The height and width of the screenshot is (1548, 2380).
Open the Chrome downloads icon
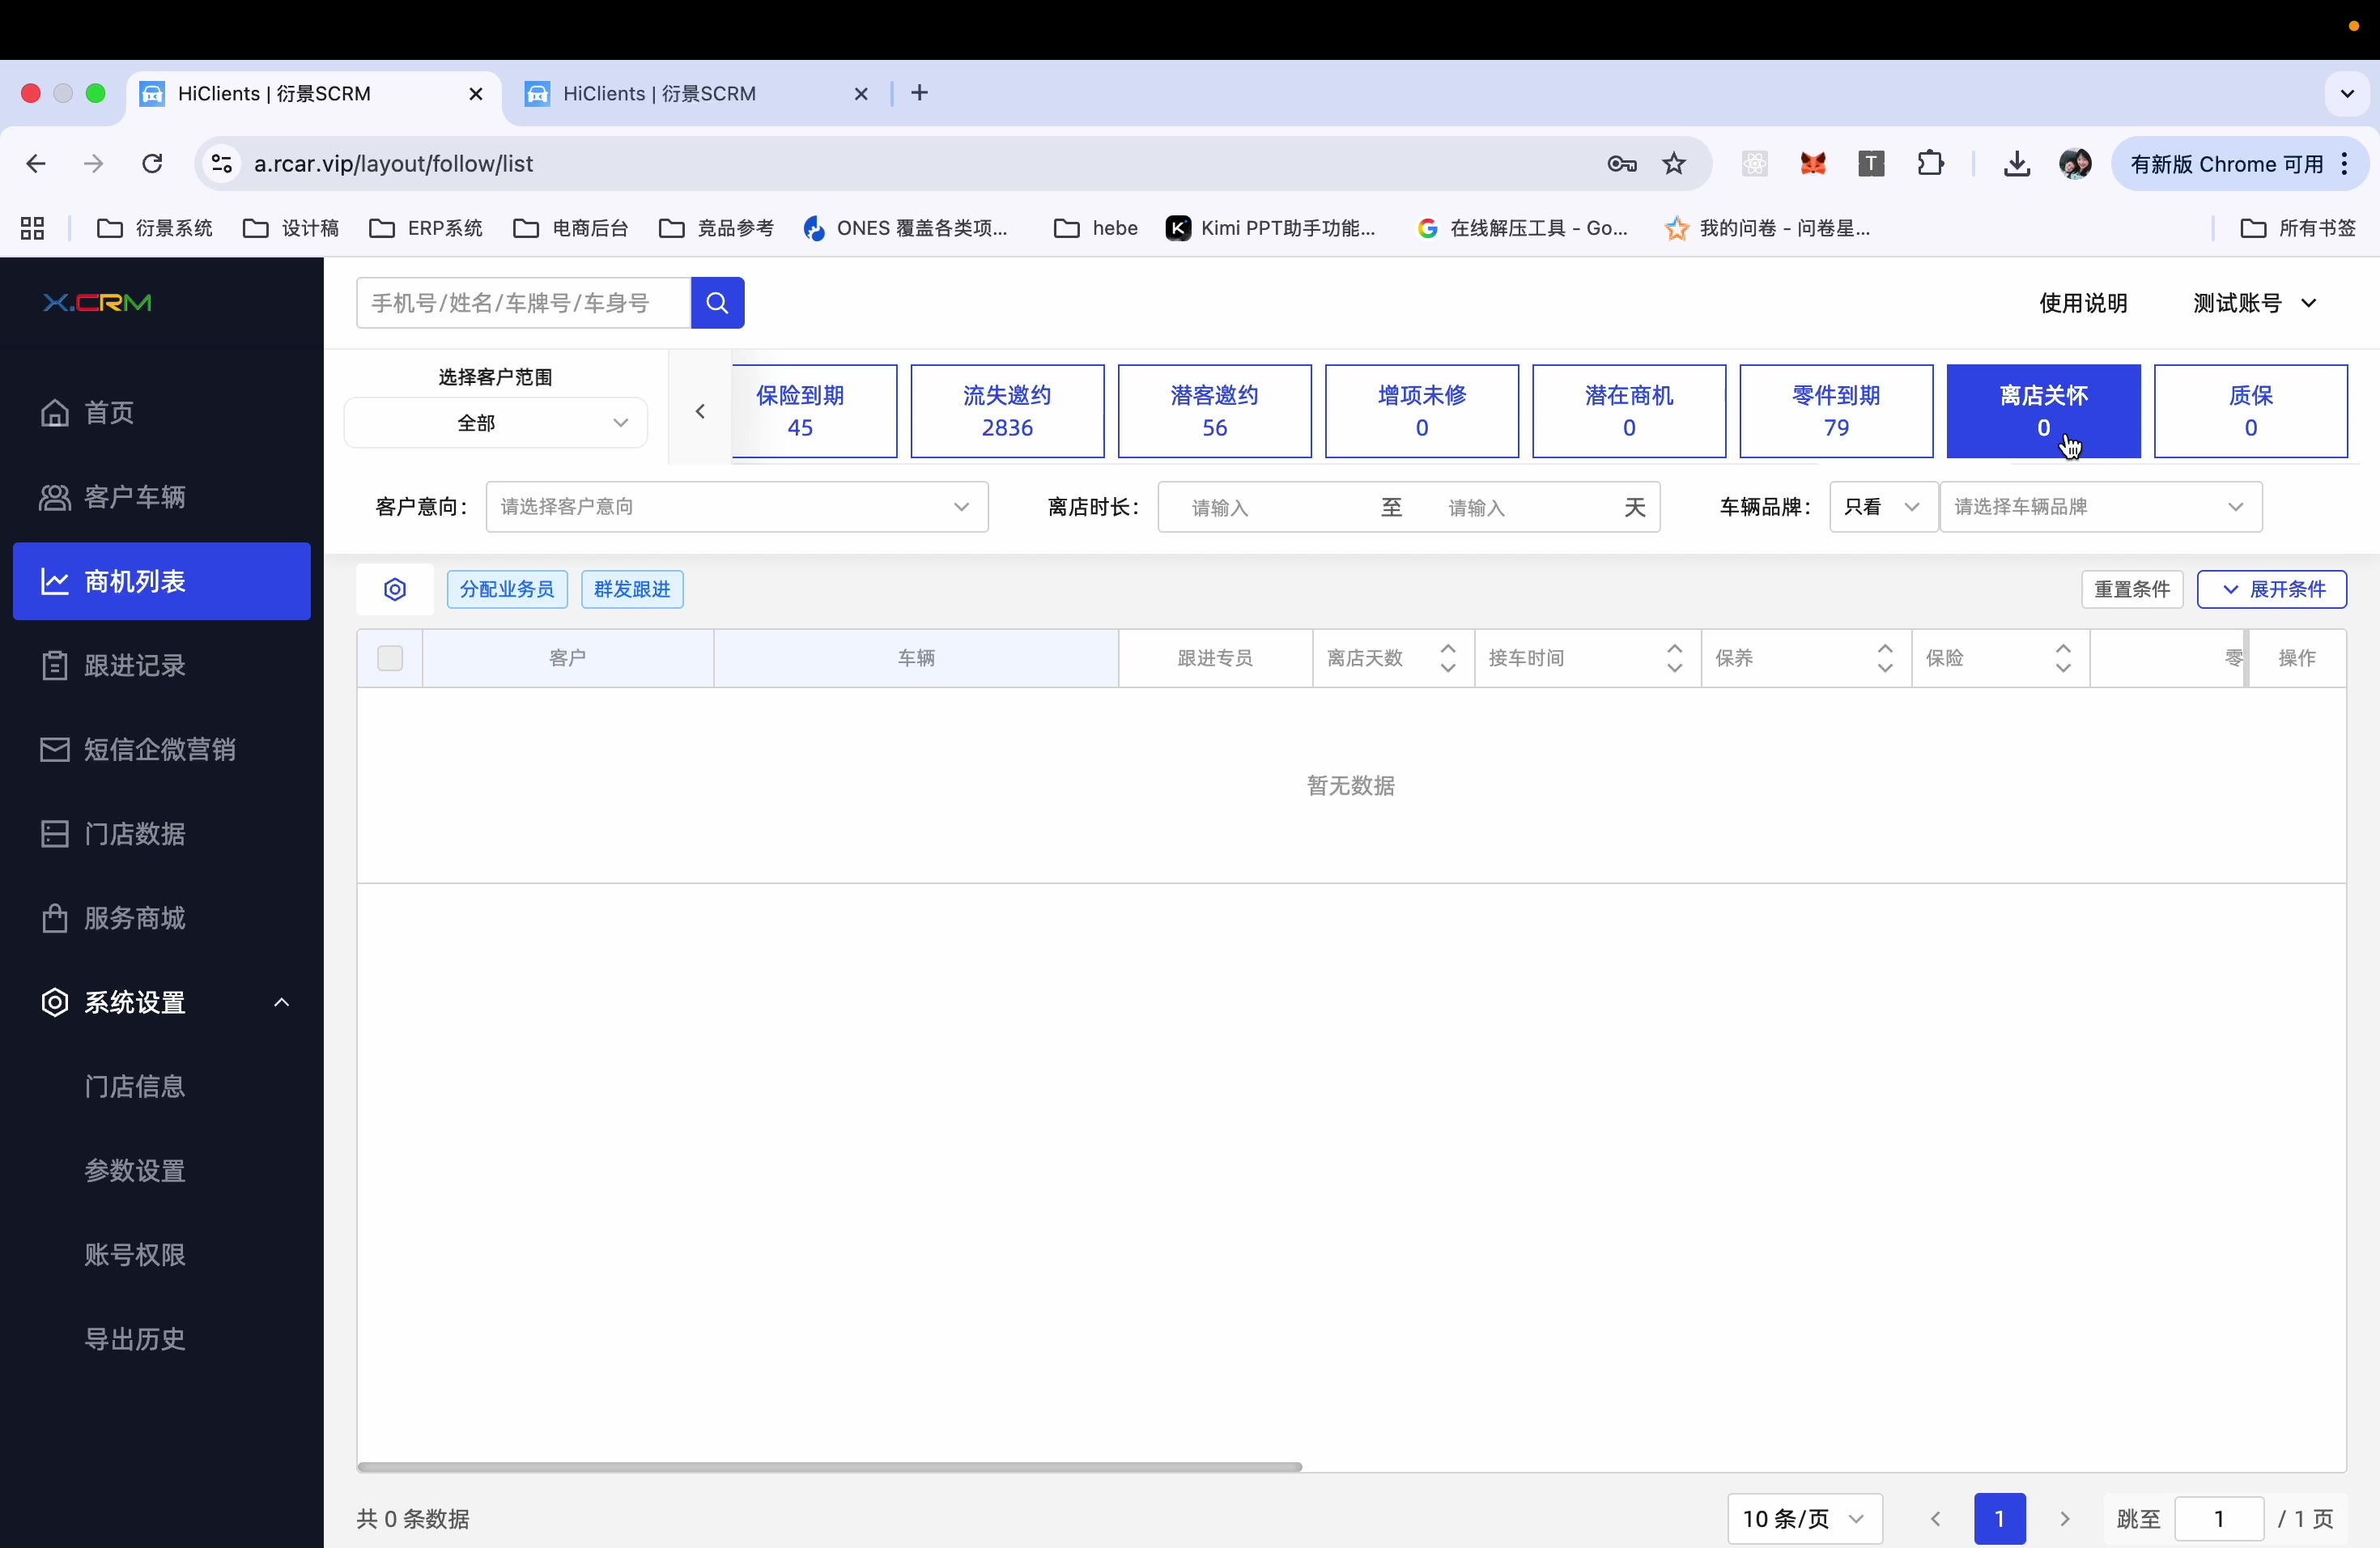pyautogui.click(x=2017, y=164)
